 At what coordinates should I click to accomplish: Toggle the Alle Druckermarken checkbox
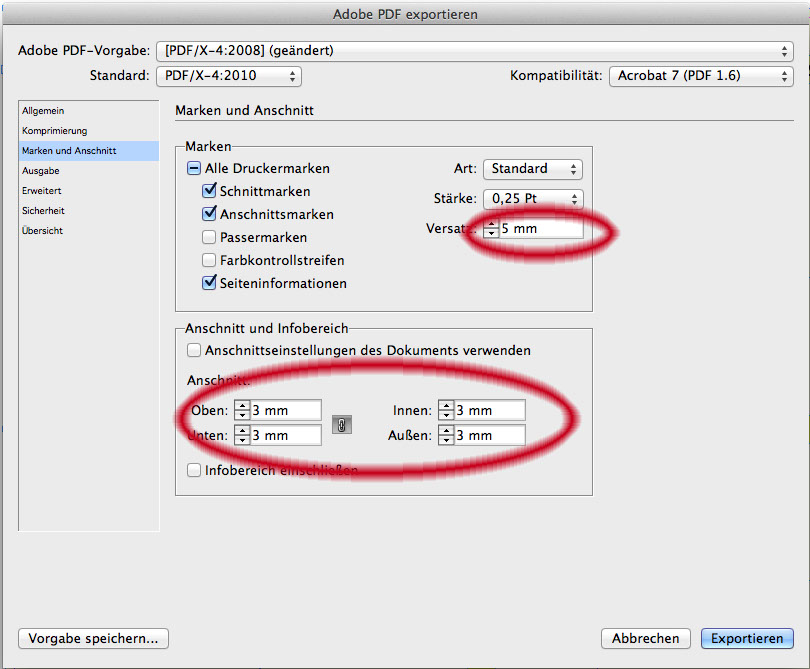tap(194, 168)
